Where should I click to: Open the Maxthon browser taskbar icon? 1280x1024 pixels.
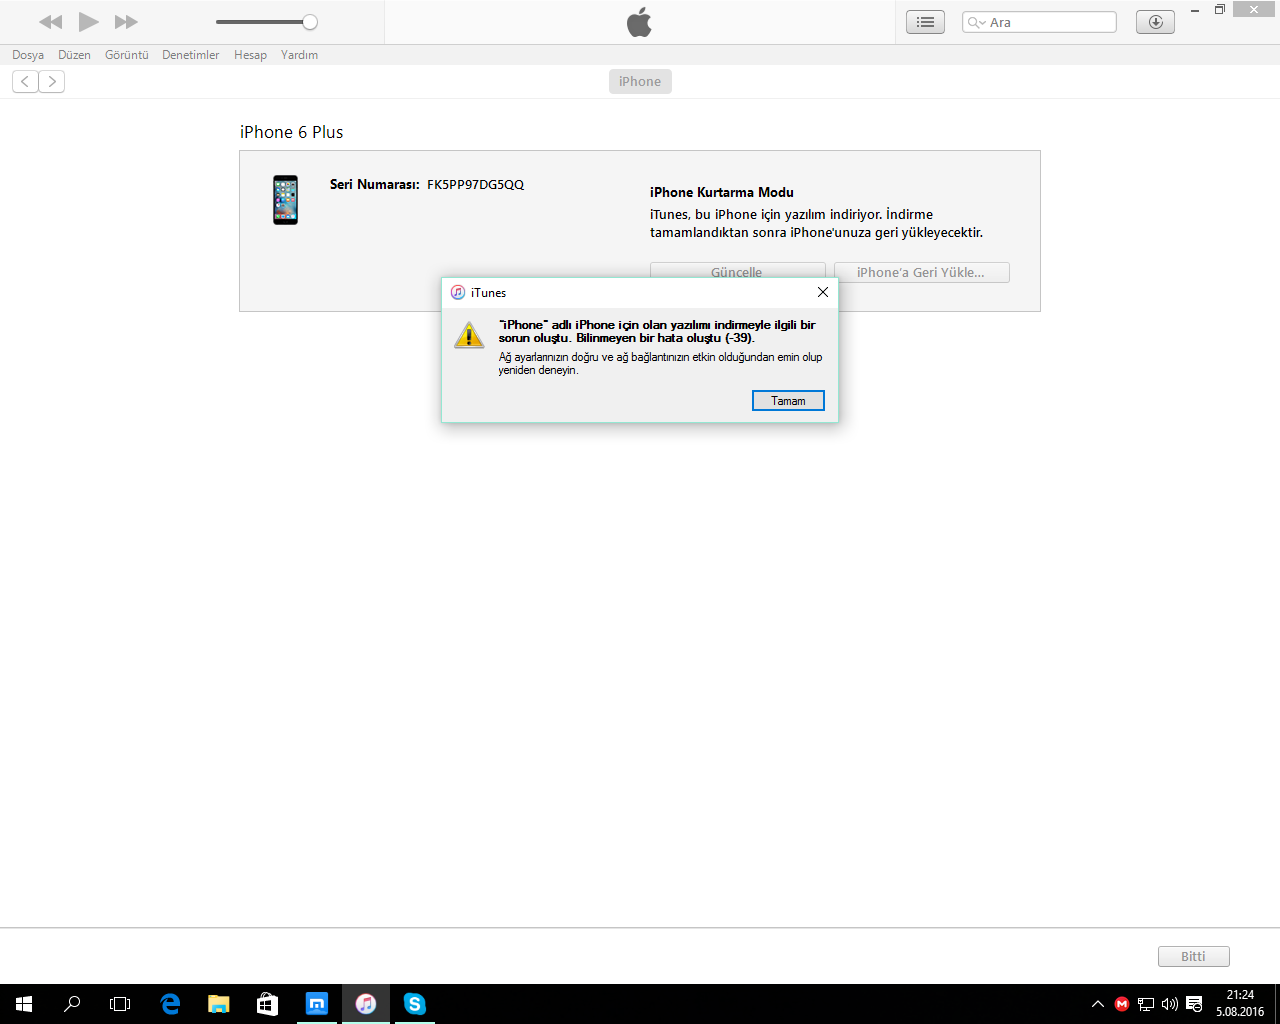pos(316,1004)
